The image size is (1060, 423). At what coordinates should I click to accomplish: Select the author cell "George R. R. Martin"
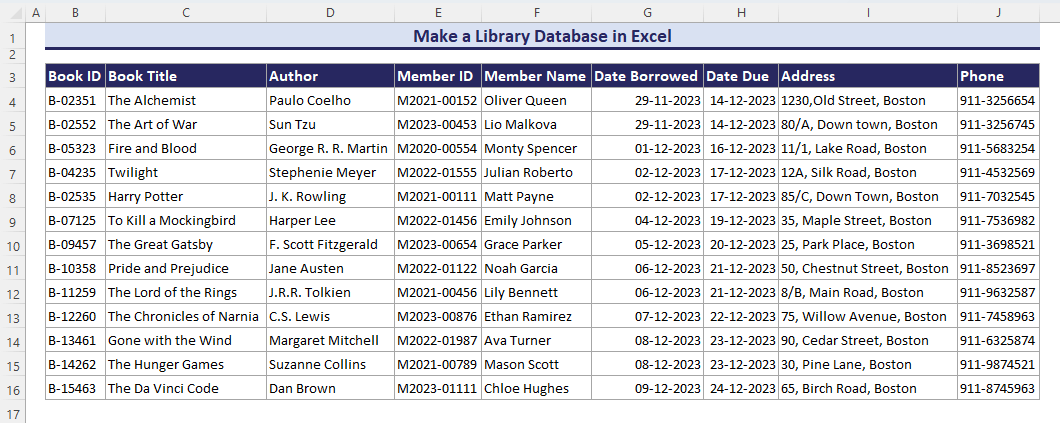pyautogui.click(x=330, y=148)
